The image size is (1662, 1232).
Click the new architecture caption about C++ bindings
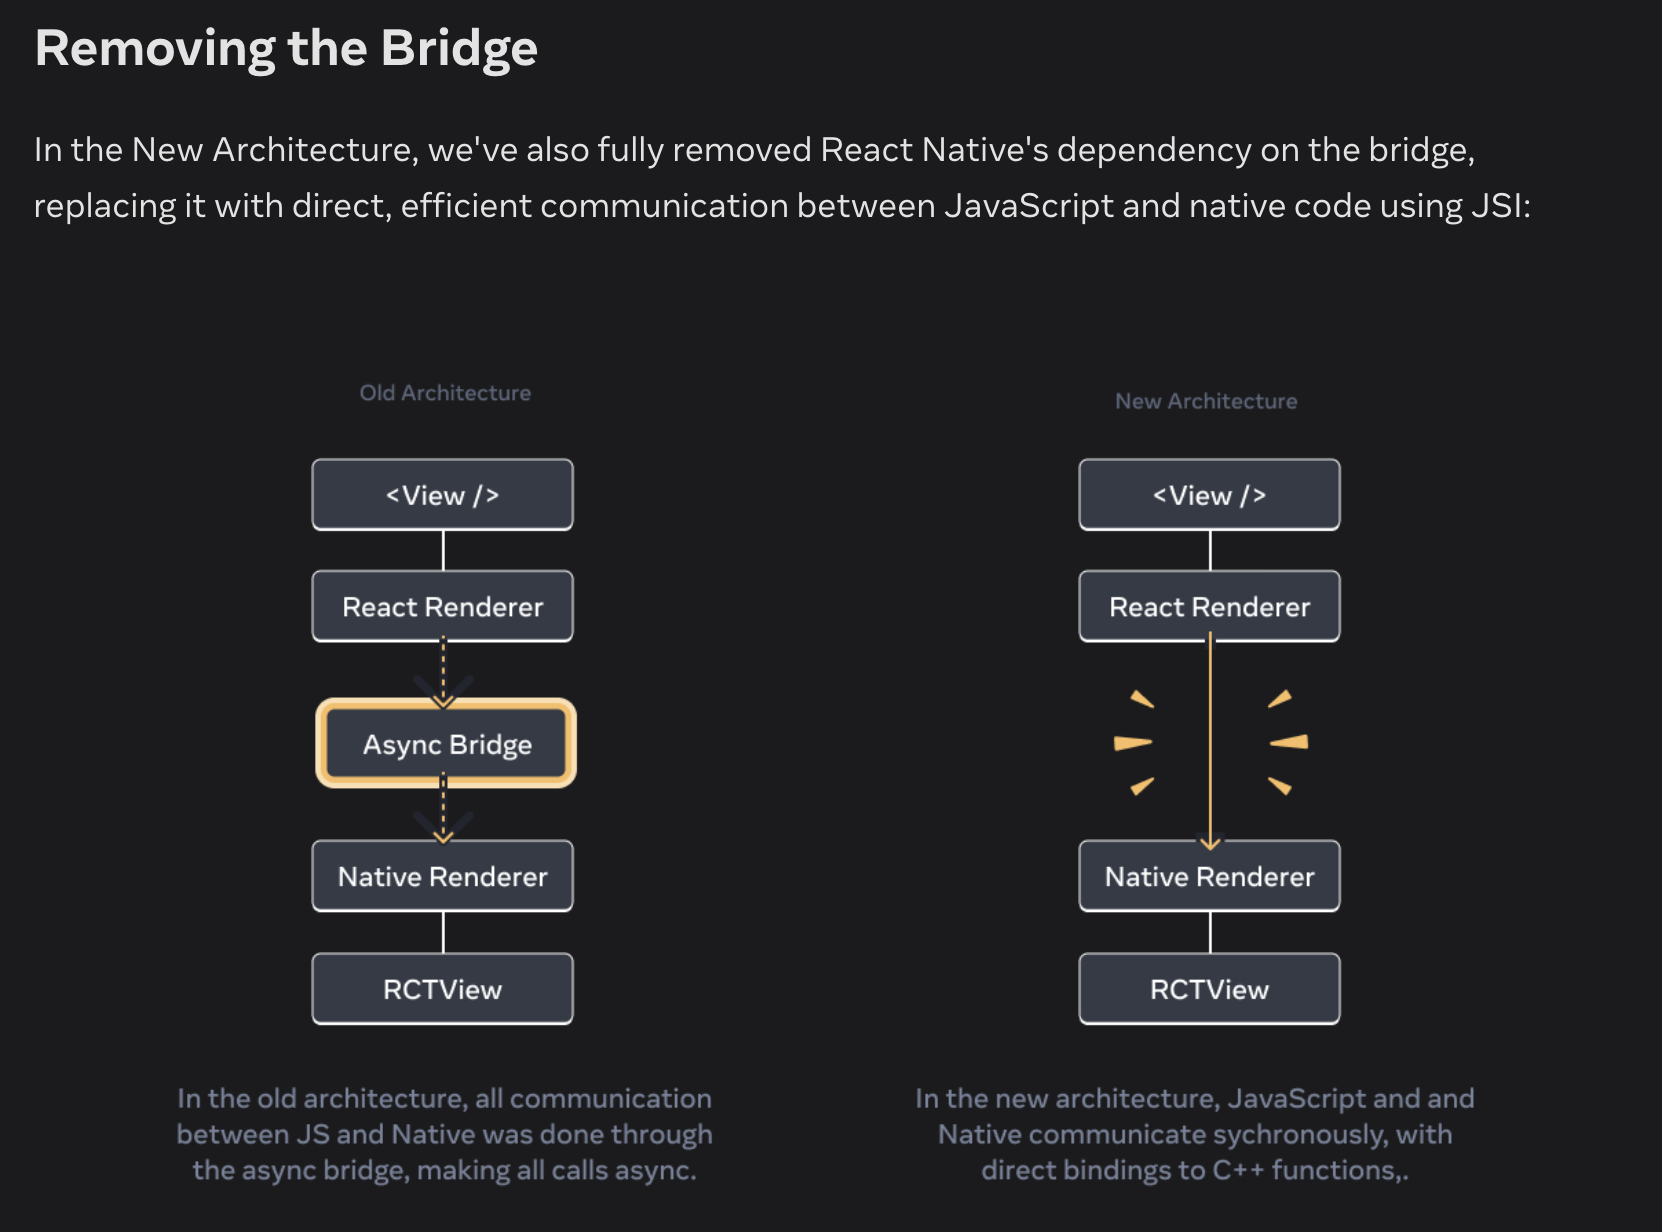pyautogui.click(x=1194, y=1134)
